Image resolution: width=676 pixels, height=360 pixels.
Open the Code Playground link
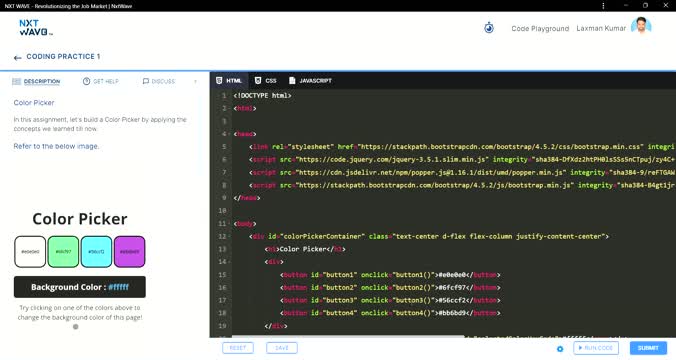pos(540,28)
